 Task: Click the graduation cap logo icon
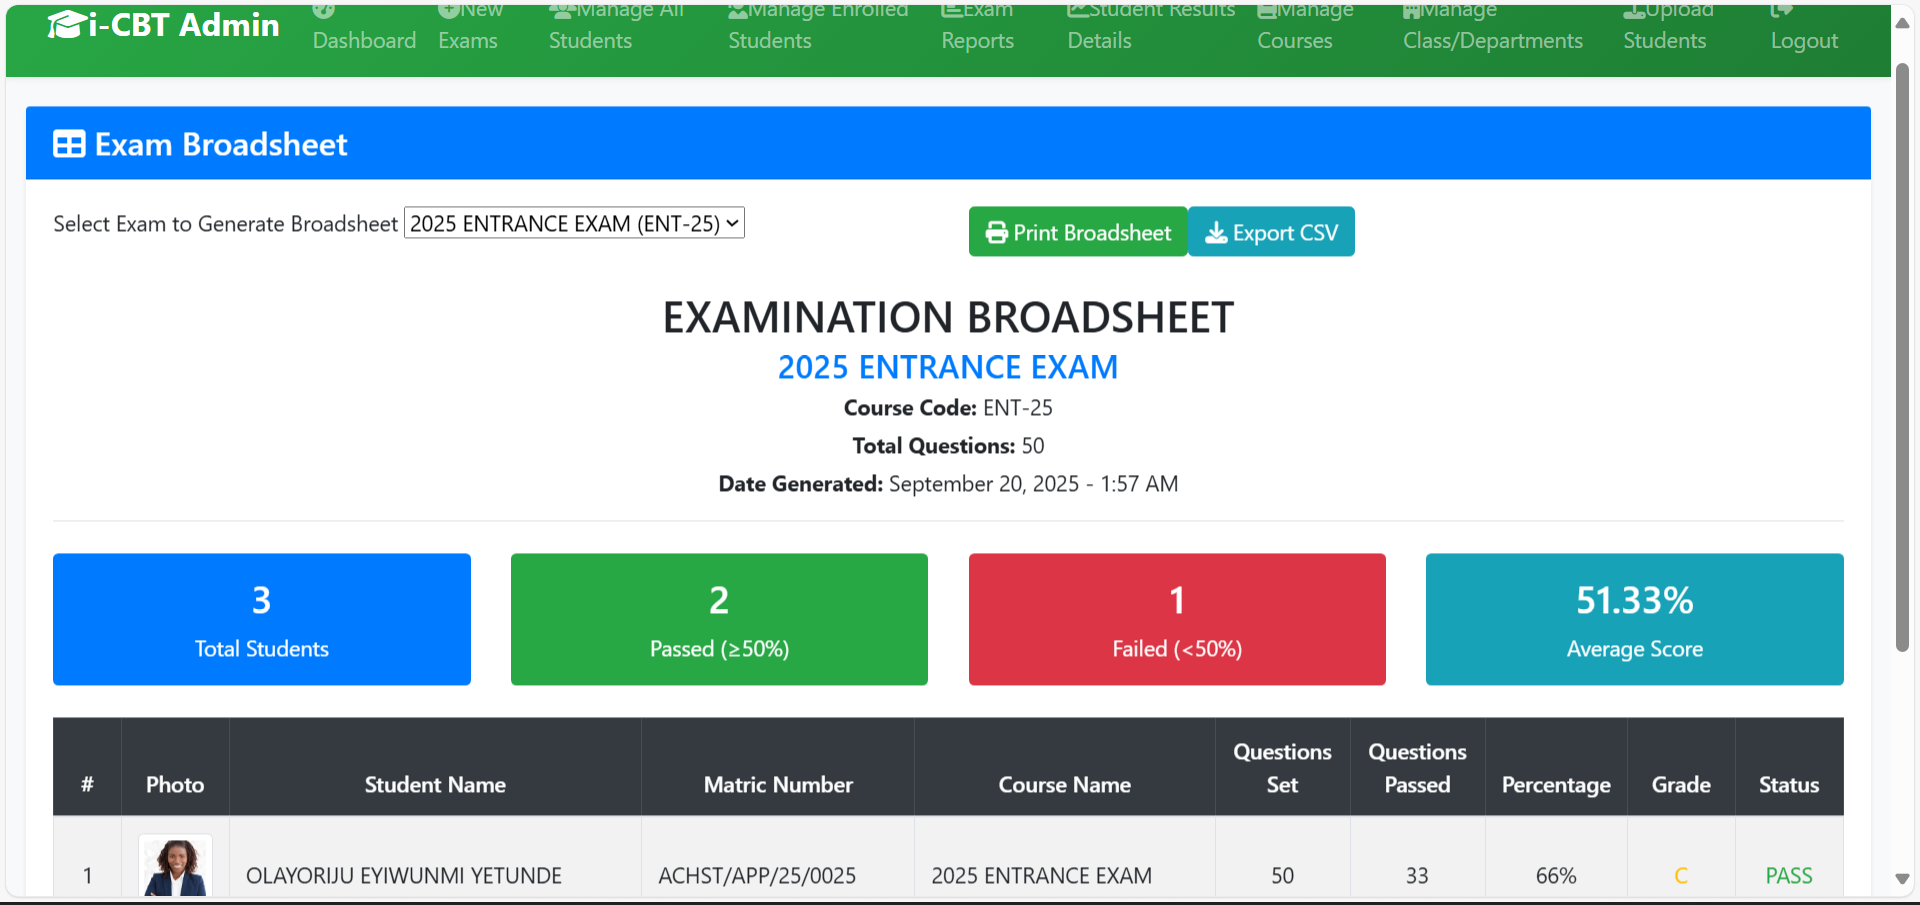click(x=66, y=25)
